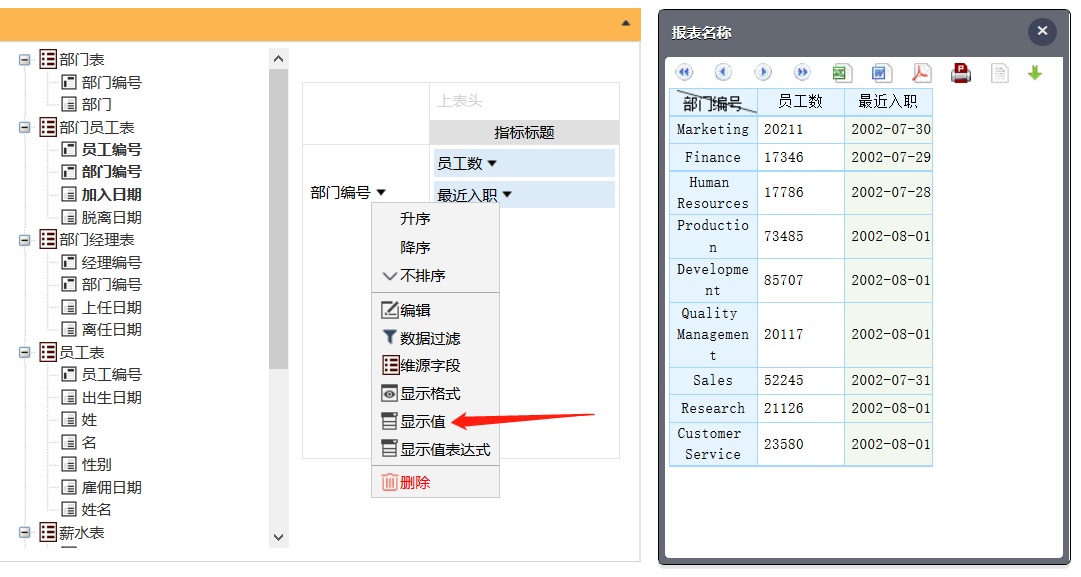The height and width of the screenshot is (577, 1081).
Task: Collapse the 部门表 tree node
Action: pyautogui.click(x=24, y=60)
